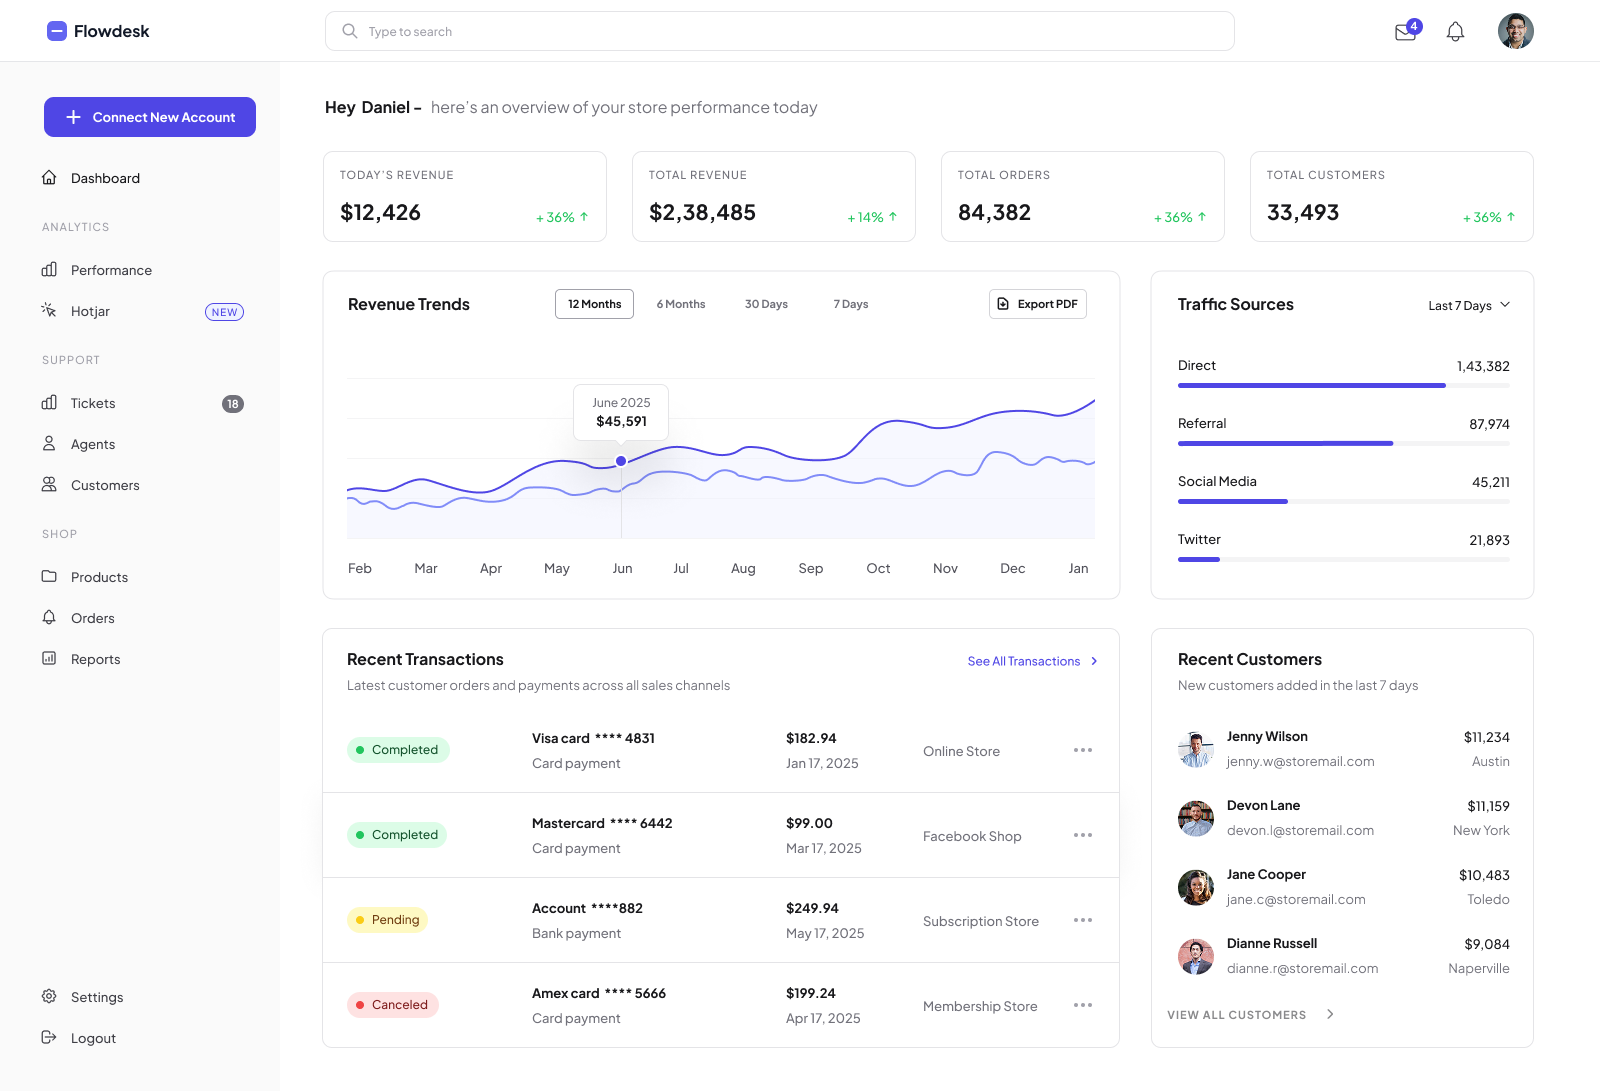Go to Performance in sidebar
1600x1091 pixels.
point(111,270)
